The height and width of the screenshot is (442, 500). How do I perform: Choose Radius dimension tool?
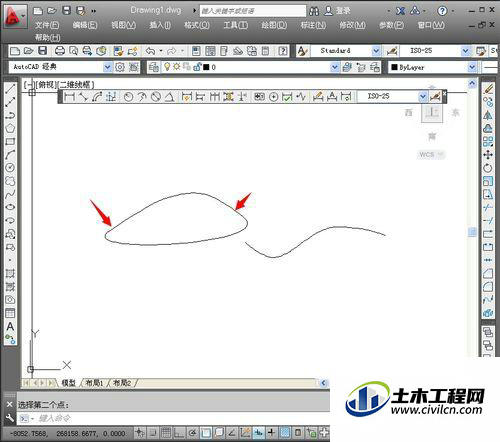pyautogui.click(x=128, y=97)
